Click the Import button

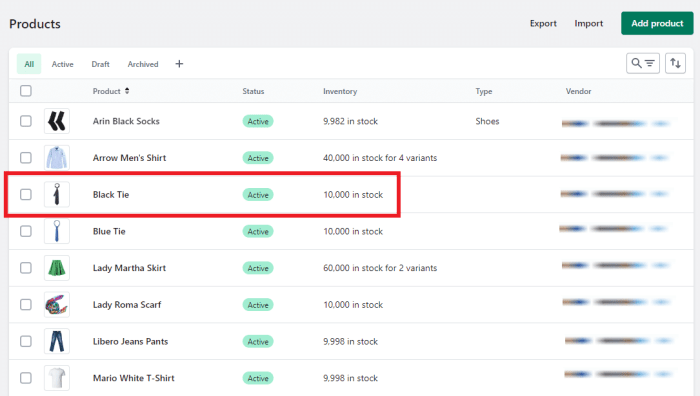588,23
